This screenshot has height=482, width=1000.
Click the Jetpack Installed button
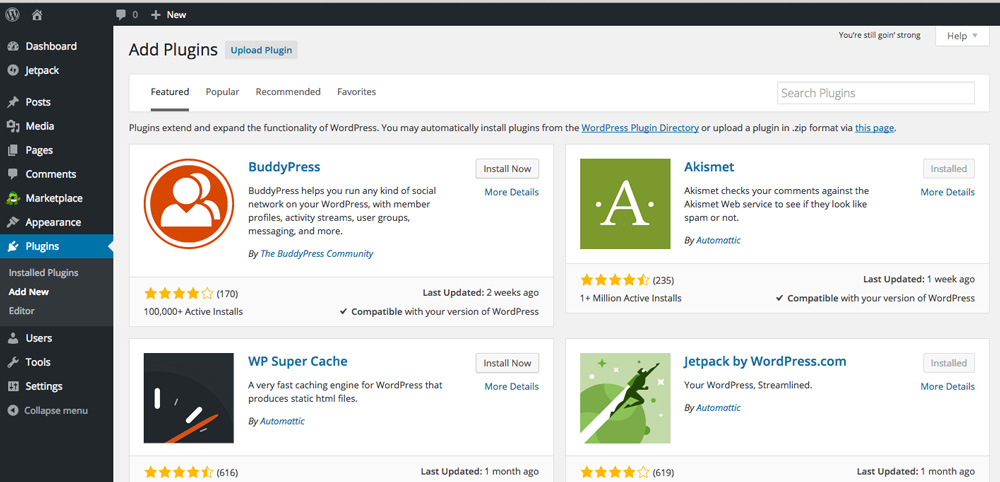(x=949, y=363)
